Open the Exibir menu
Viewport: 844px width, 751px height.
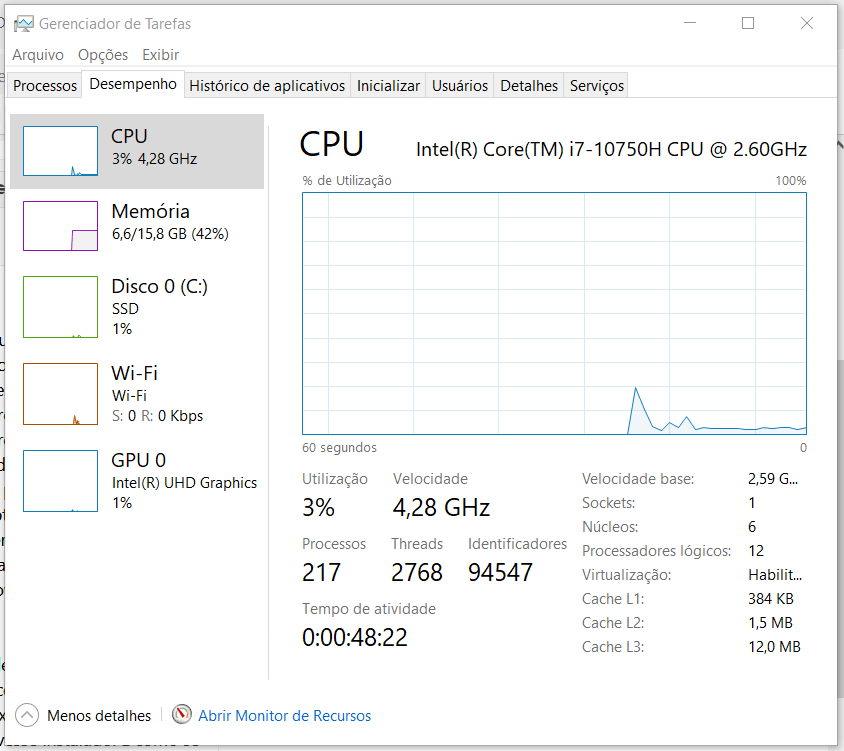160,55
